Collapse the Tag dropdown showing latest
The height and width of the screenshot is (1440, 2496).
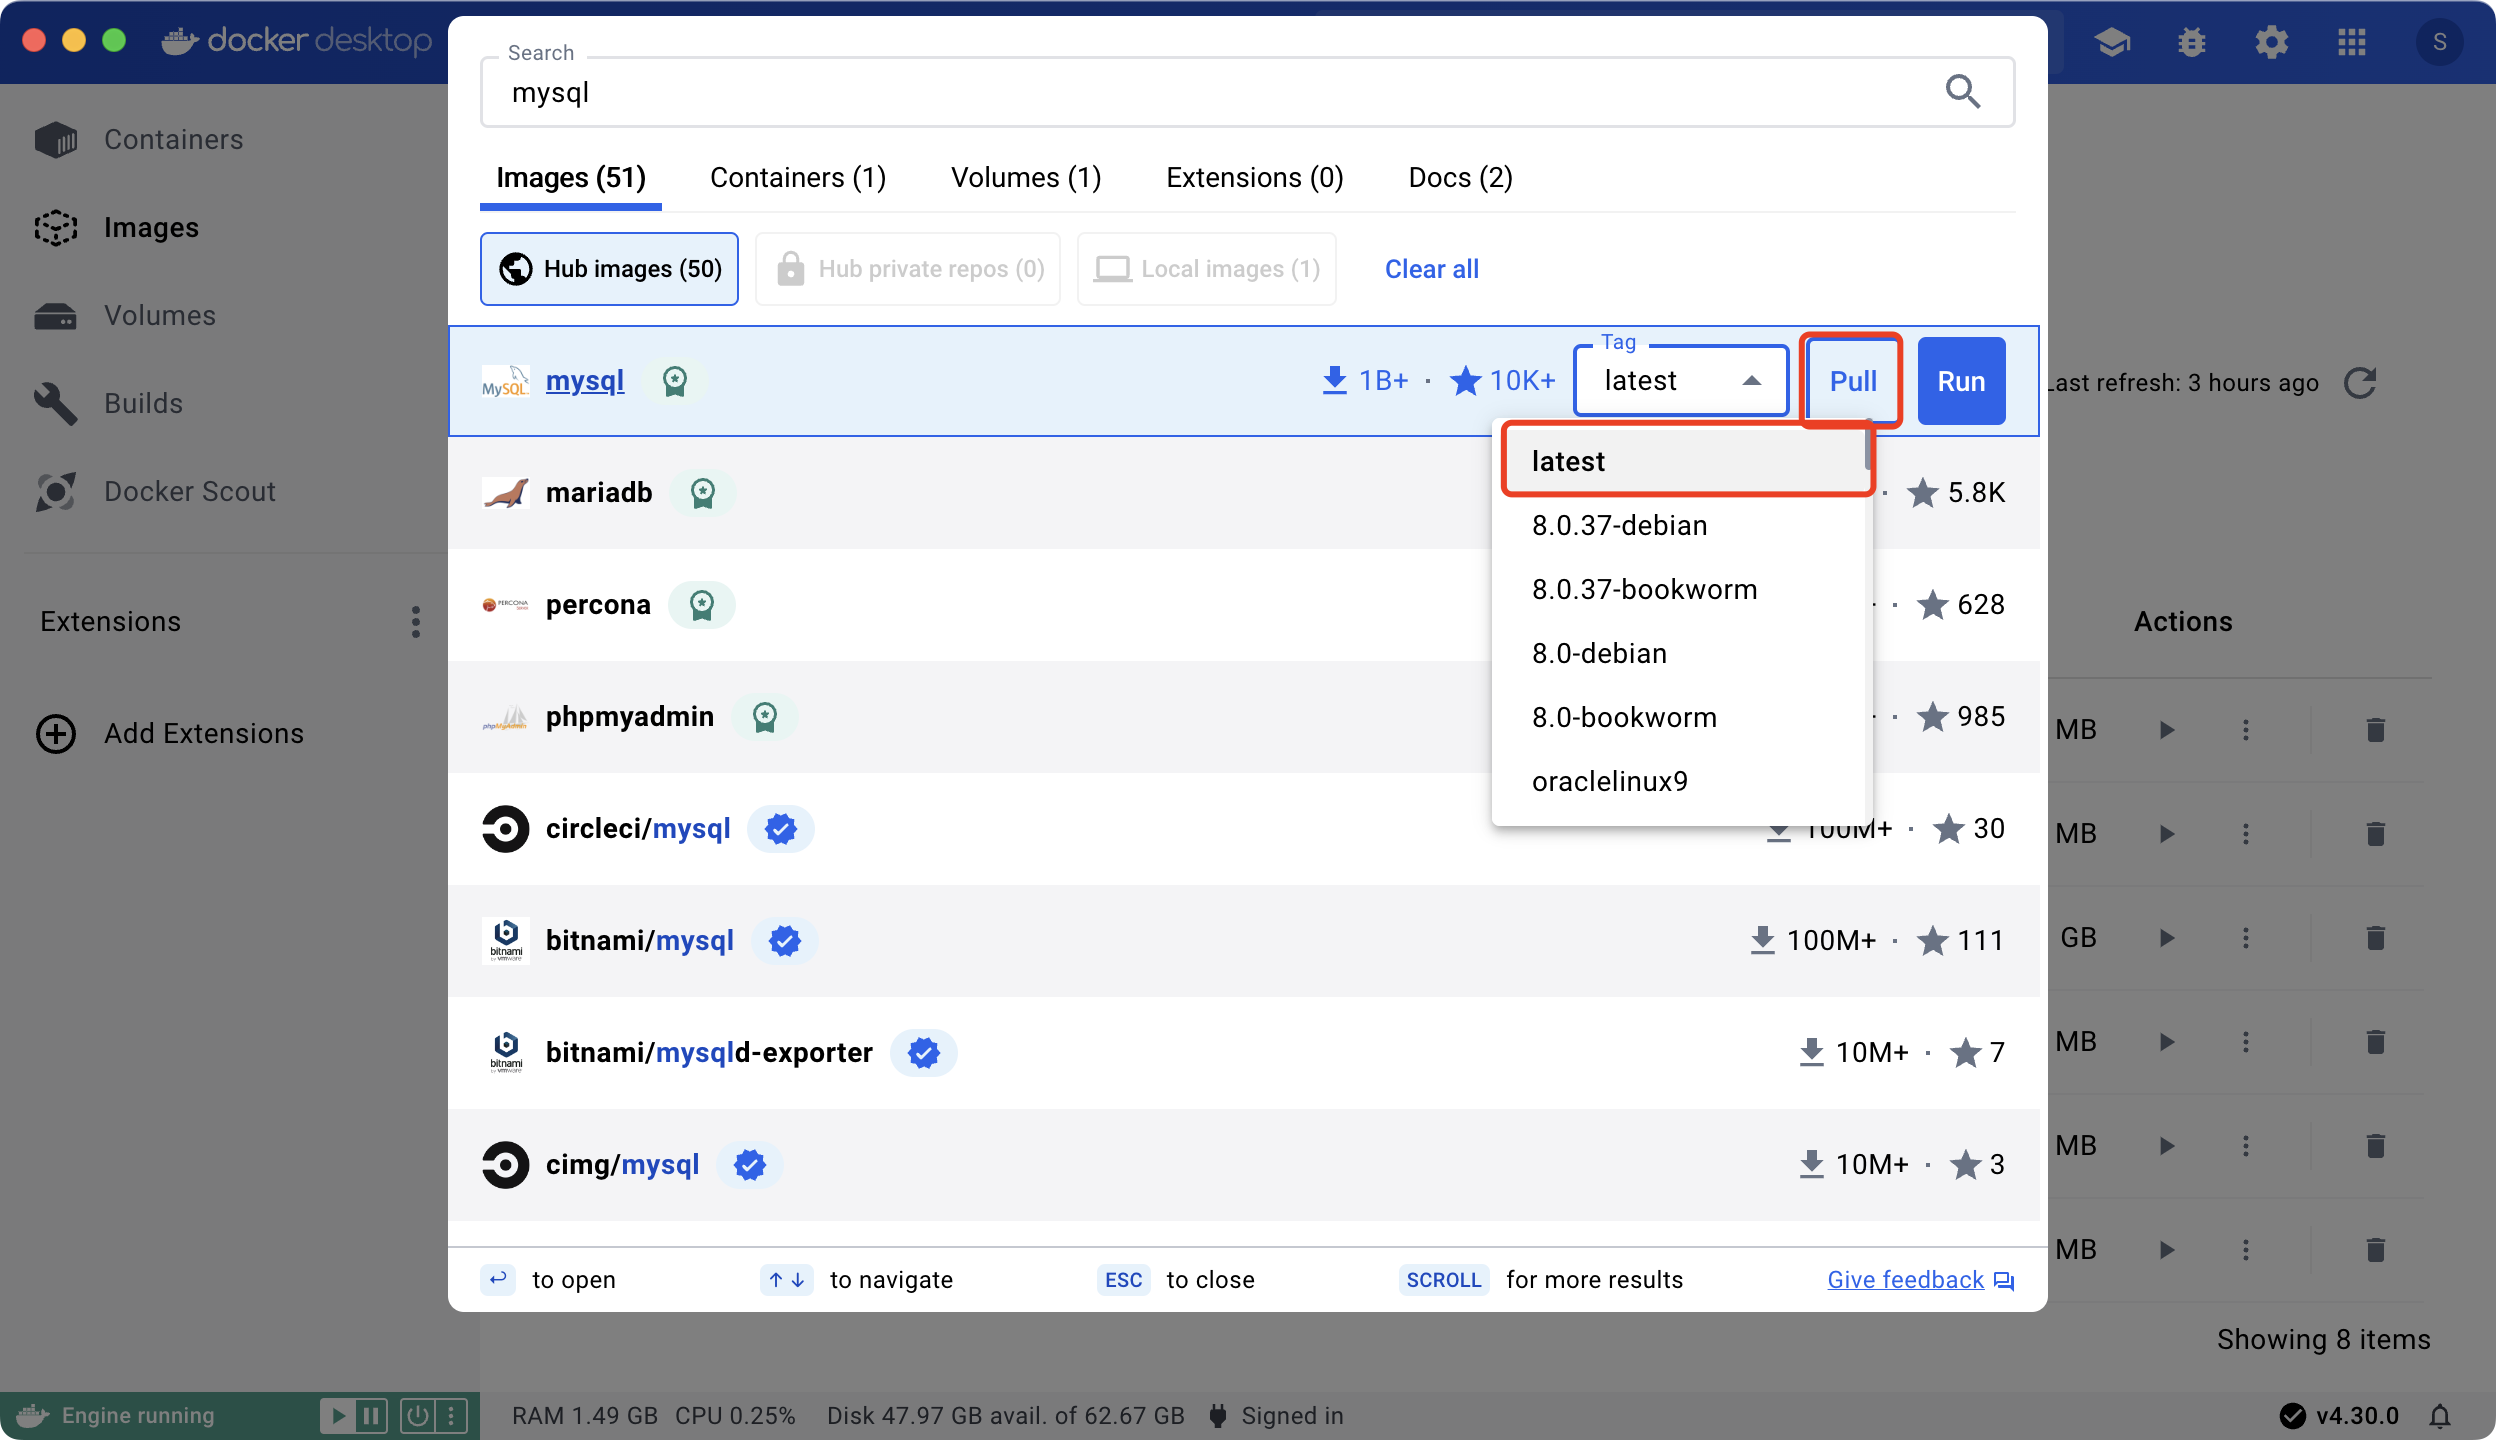point(1681,381)
